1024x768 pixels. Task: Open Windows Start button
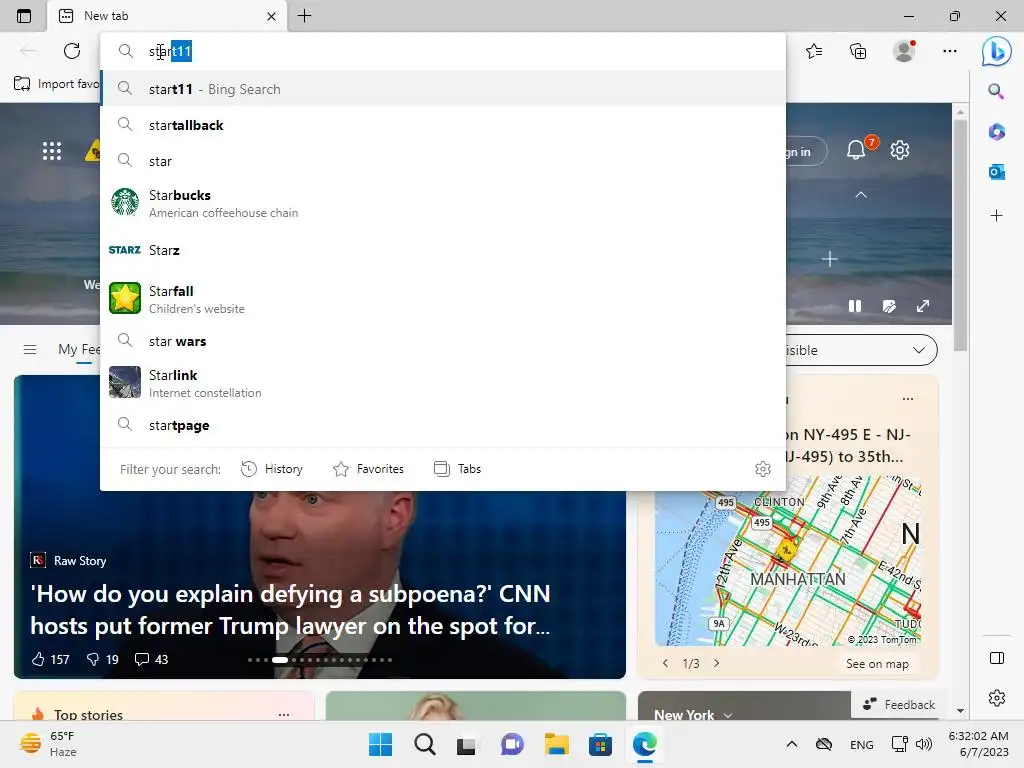click(x=380, y=744)
